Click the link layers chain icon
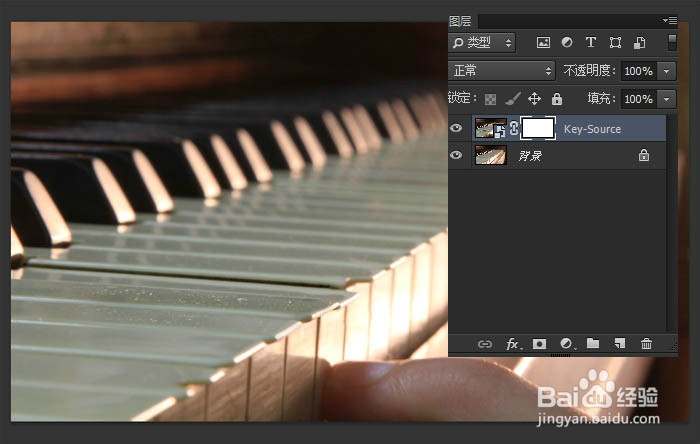The height and width of the screenshot is (444, 700). pyautogui.click(x=485, y=344)
